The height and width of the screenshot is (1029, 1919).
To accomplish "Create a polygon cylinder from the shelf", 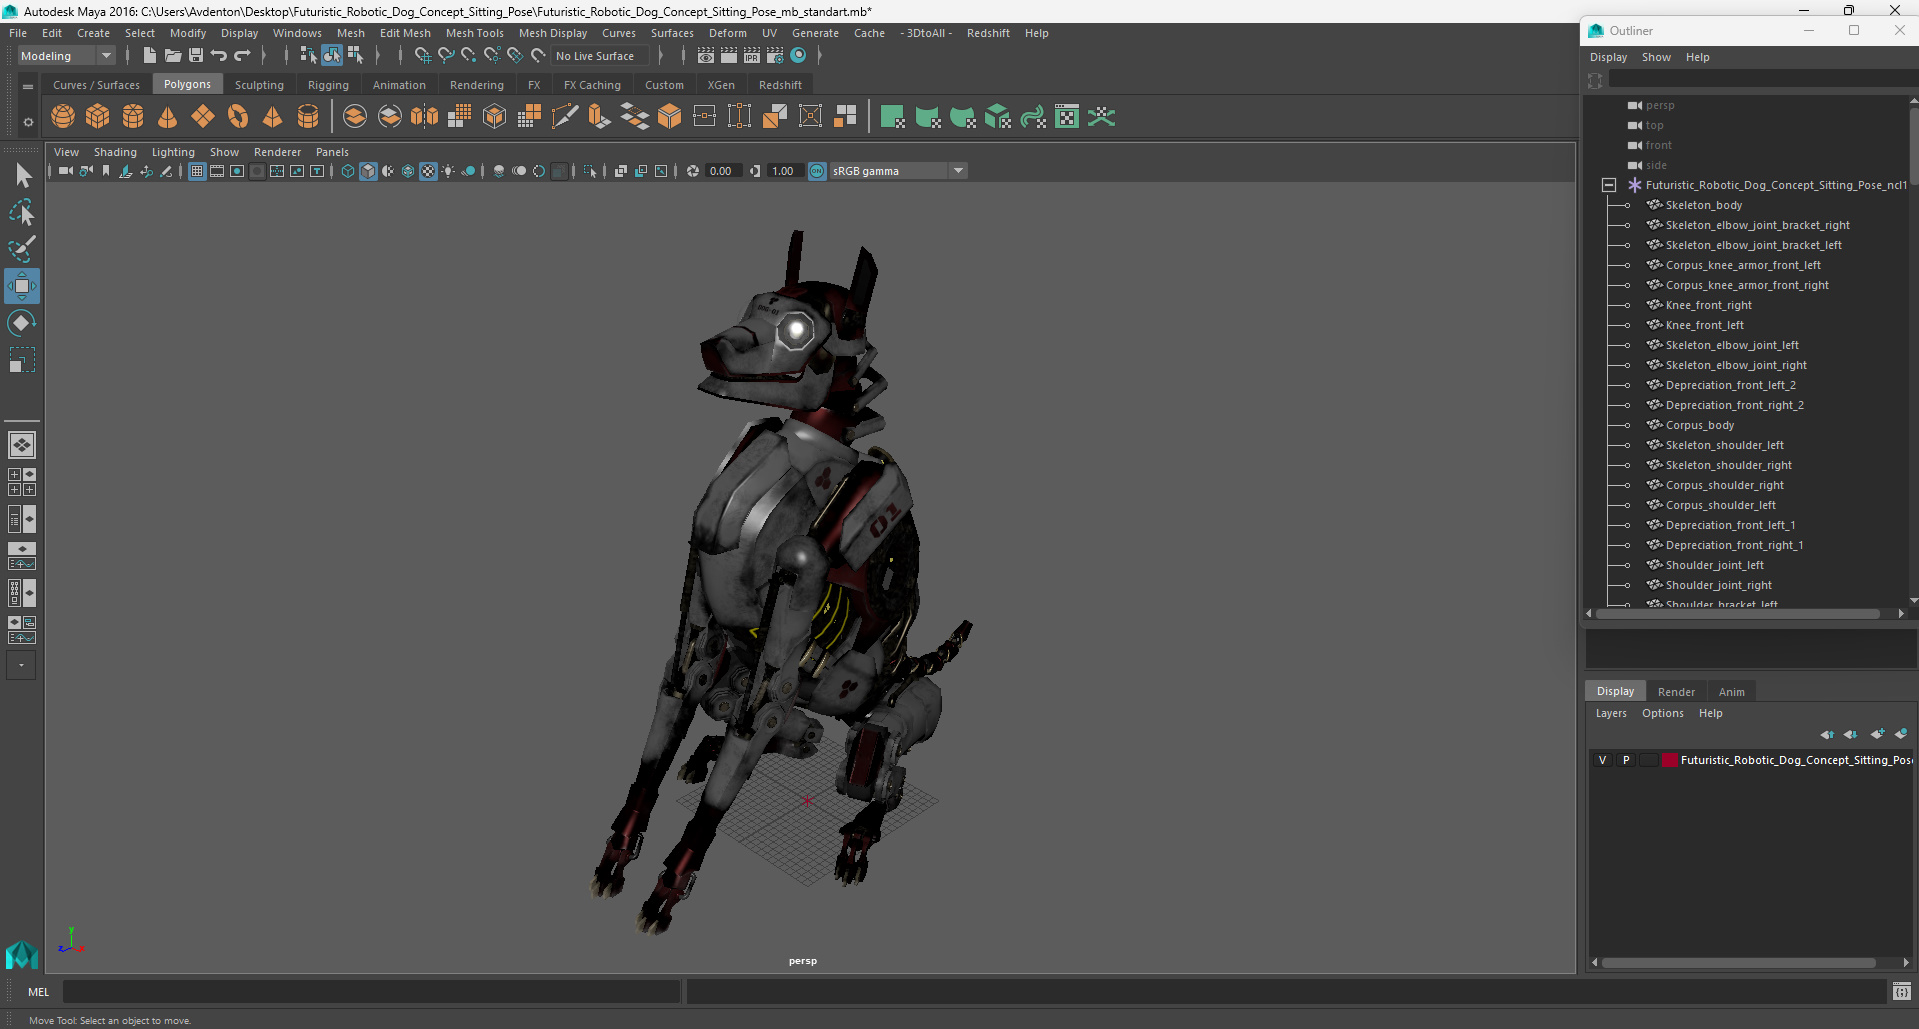I will 133,117.
